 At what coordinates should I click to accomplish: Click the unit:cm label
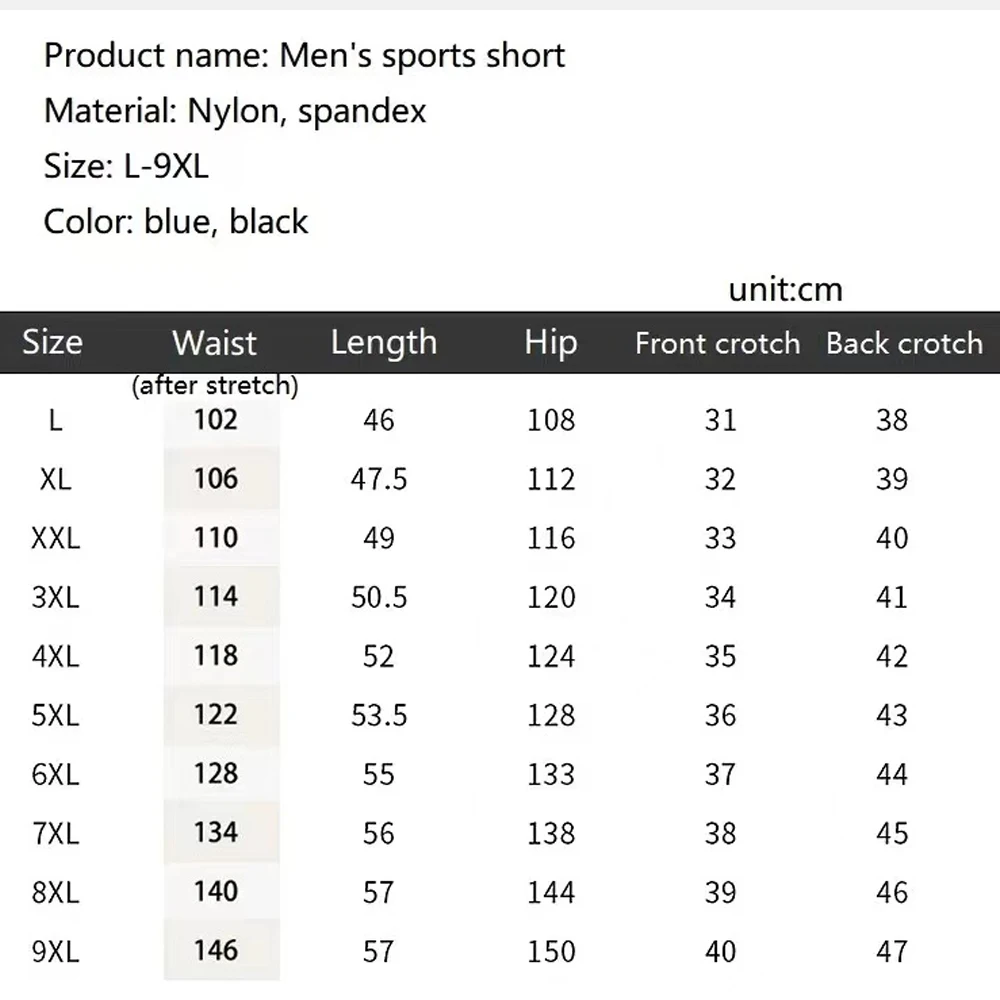[786, 290]
